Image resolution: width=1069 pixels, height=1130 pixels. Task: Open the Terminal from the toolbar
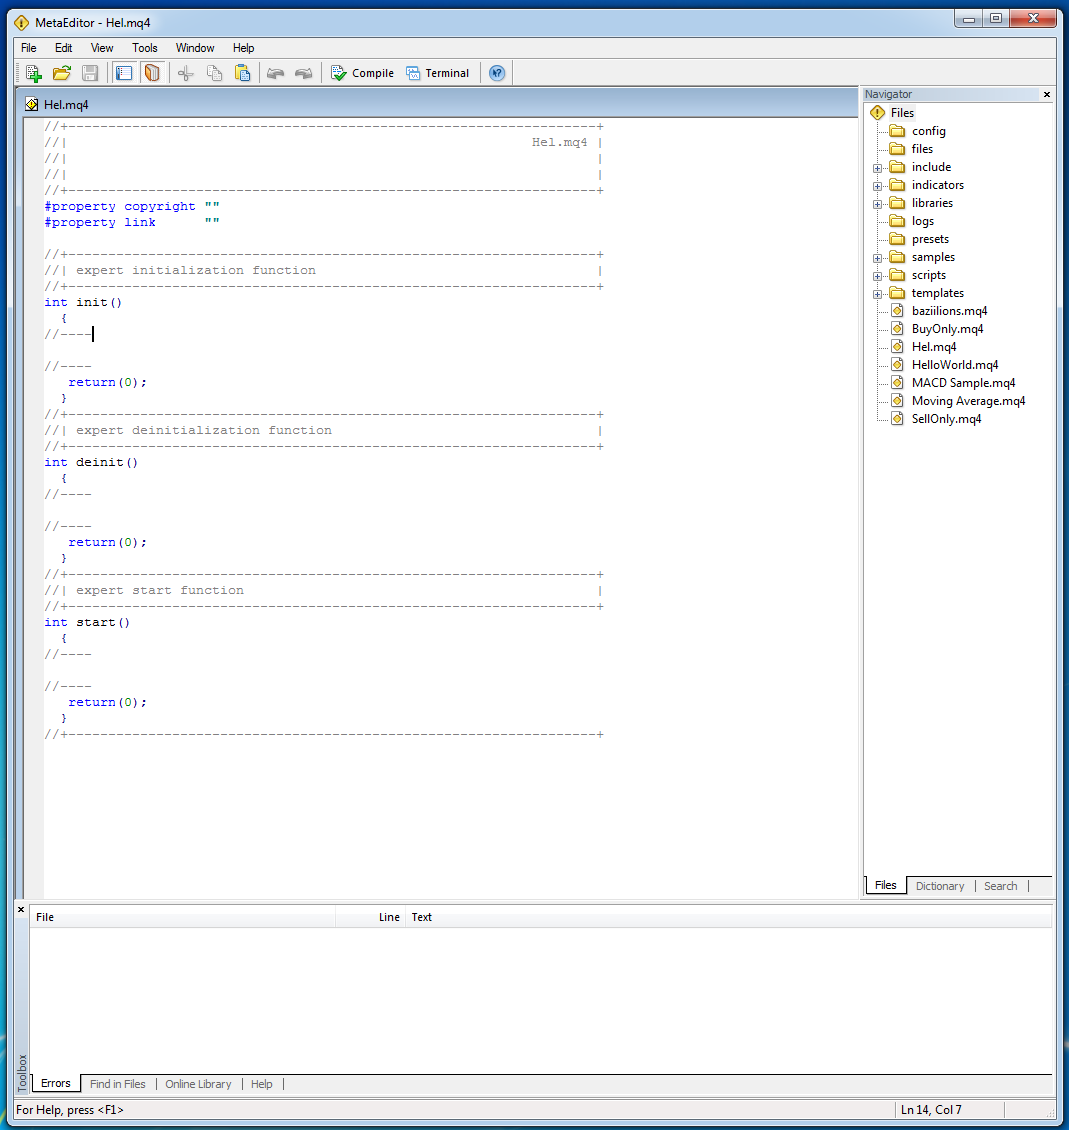[437, 73]
